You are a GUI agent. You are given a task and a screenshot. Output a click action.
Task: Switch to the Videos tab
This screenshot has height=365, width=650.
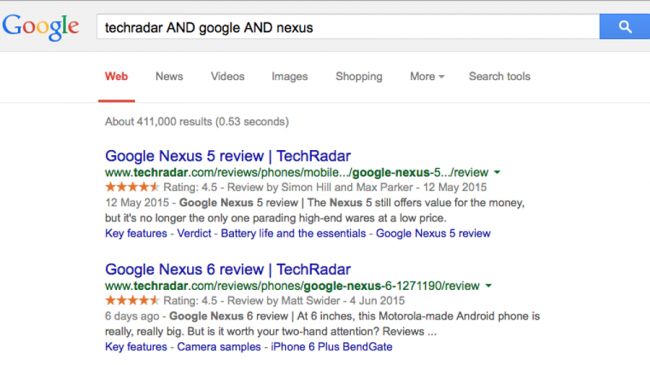click(x=228, y=76)
